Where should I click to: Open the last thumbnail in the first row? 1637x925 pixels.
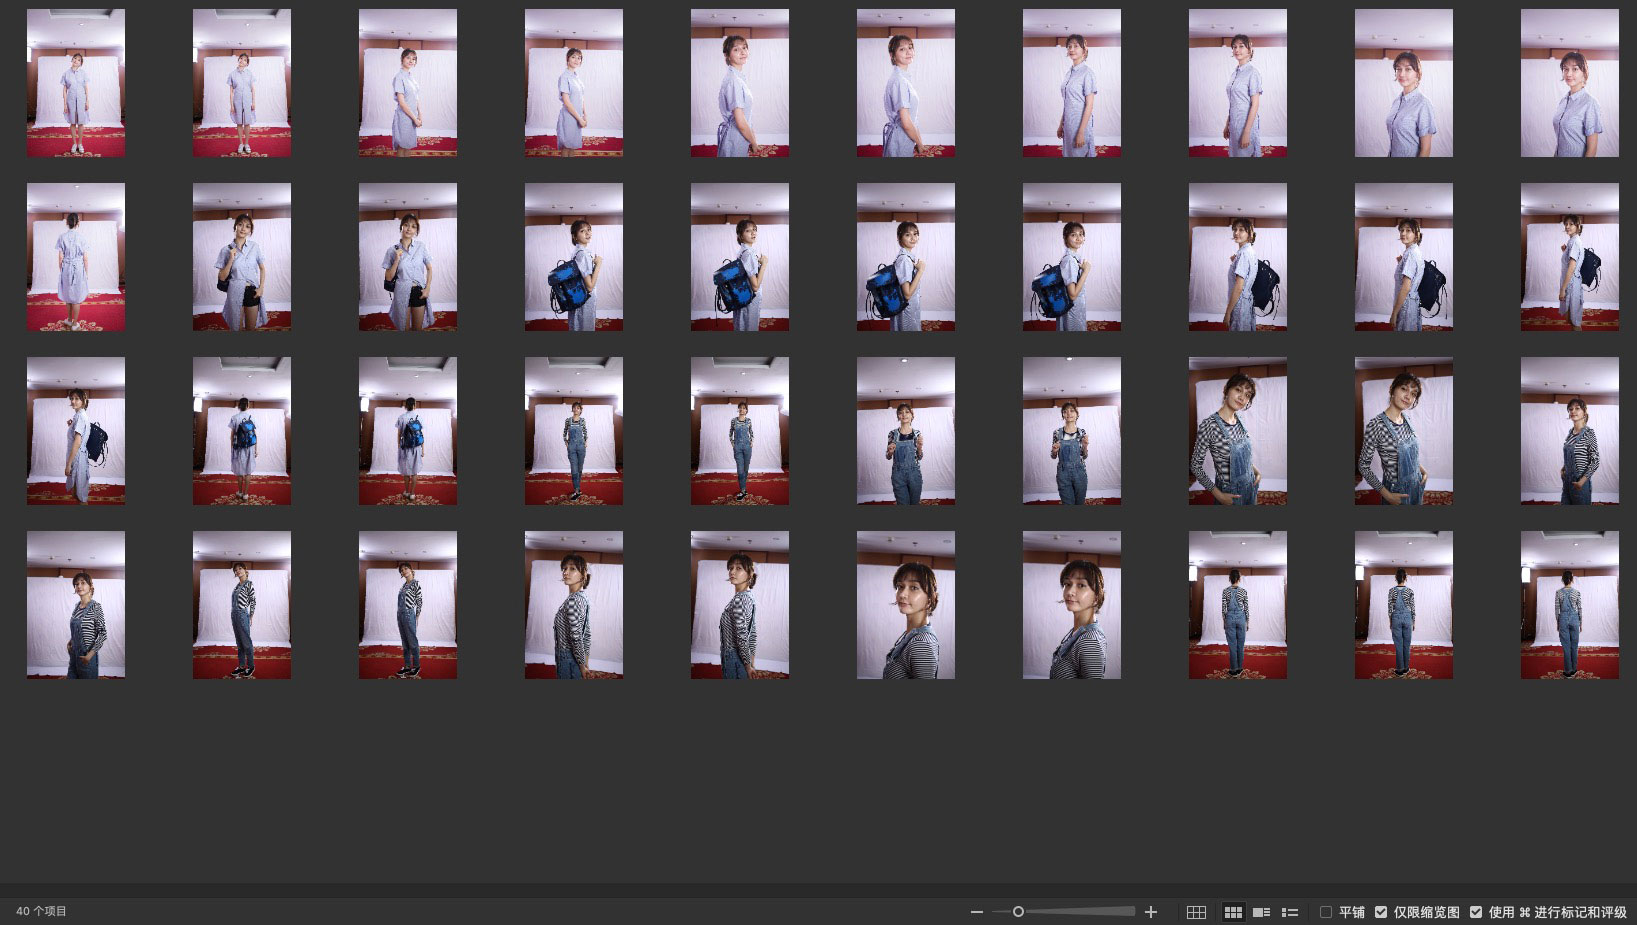(1569, 83)
